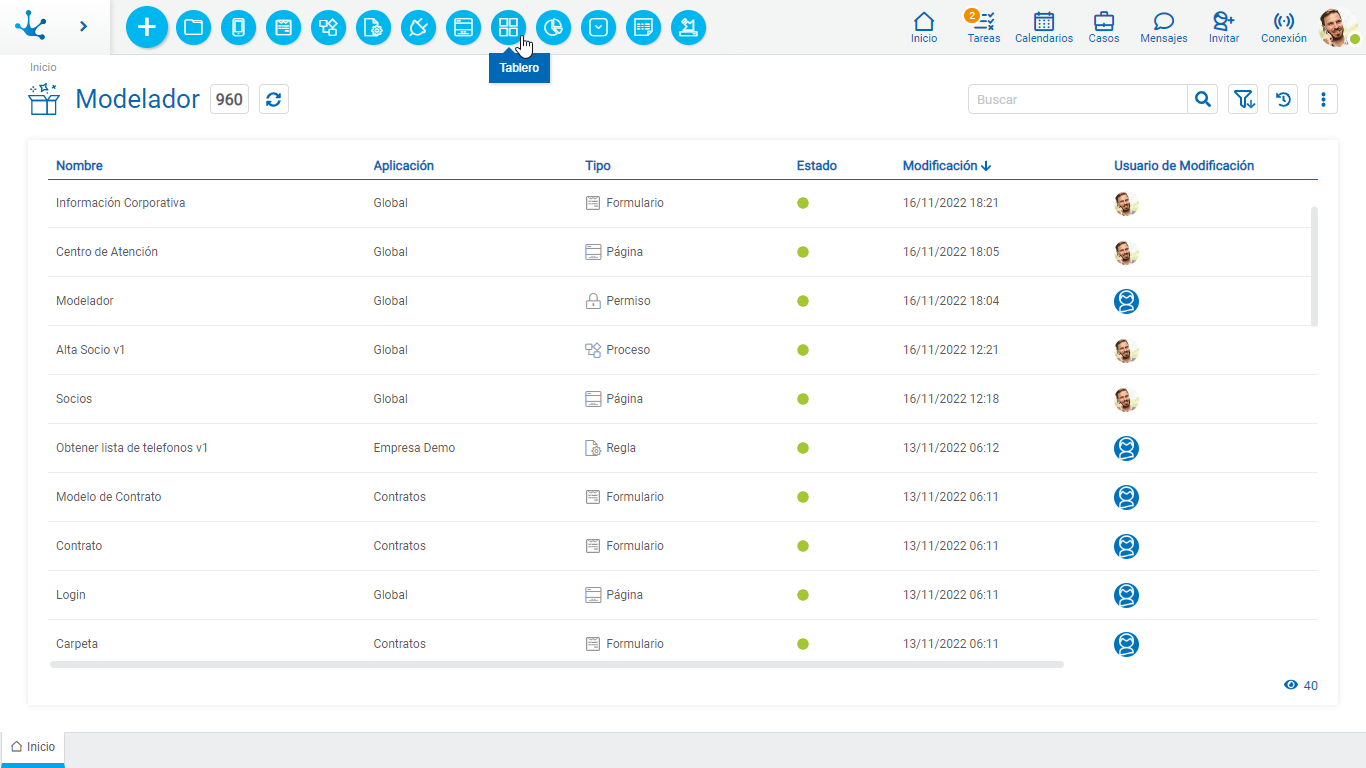Focus the Buscar search field
This screenshot has height=768, width=1366.
pos(1078,99)
